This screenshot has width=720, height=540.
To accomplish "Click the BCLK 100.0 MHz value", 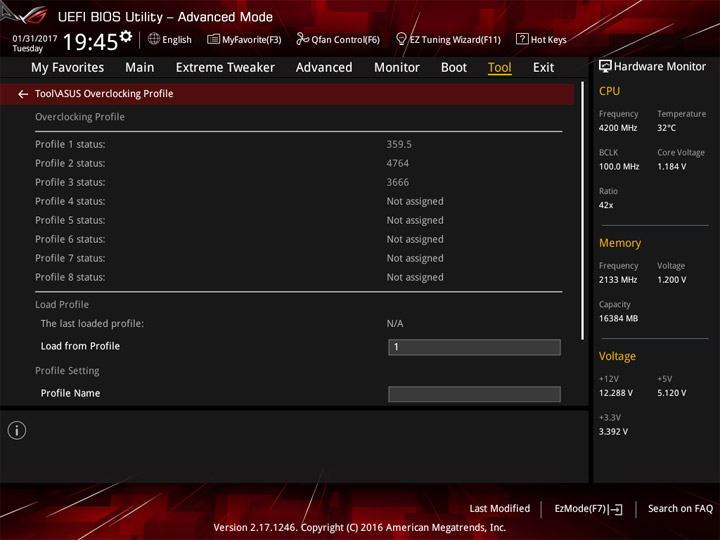I will 619,167.
